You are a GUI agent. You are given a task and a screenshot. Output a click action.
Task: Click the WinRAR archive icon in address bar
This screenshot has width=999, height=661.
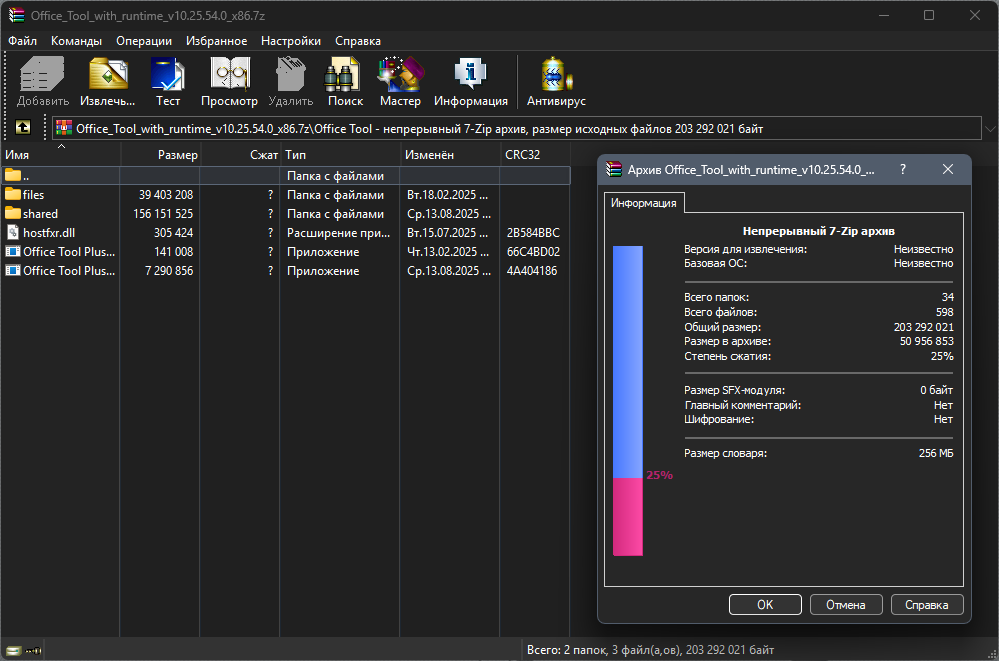(x=64, y=128)
